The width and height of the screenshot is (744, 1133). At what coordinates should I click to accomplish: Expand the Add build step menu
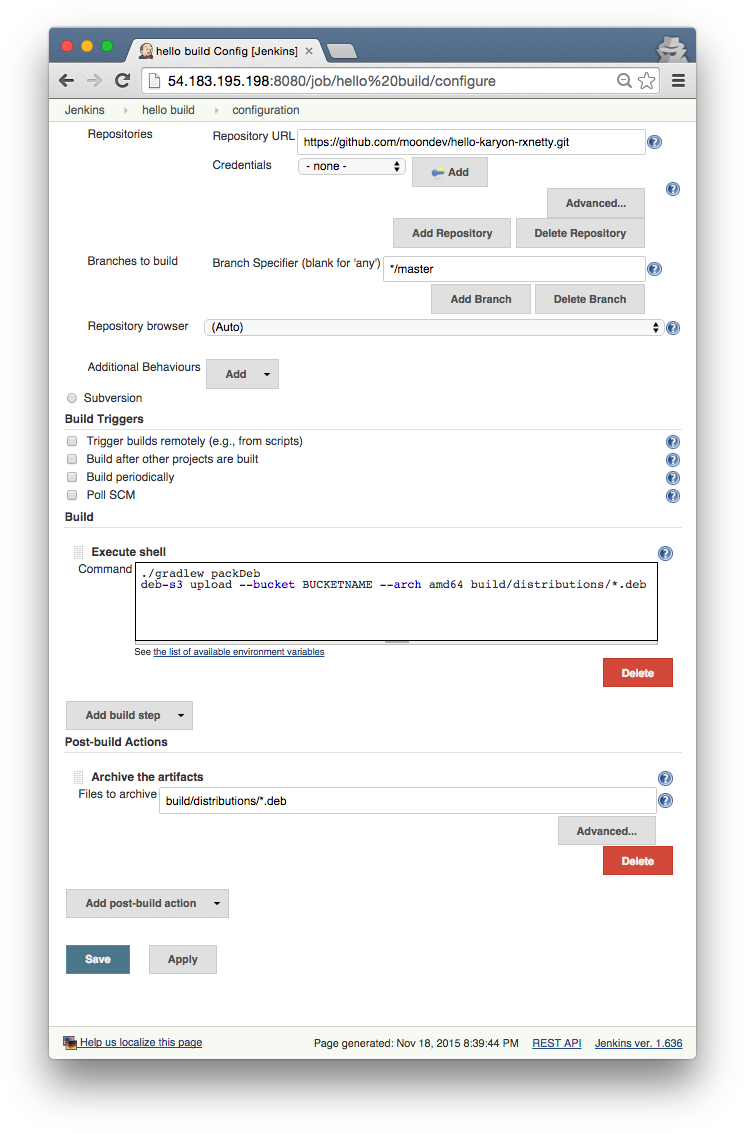click(129, 715)
